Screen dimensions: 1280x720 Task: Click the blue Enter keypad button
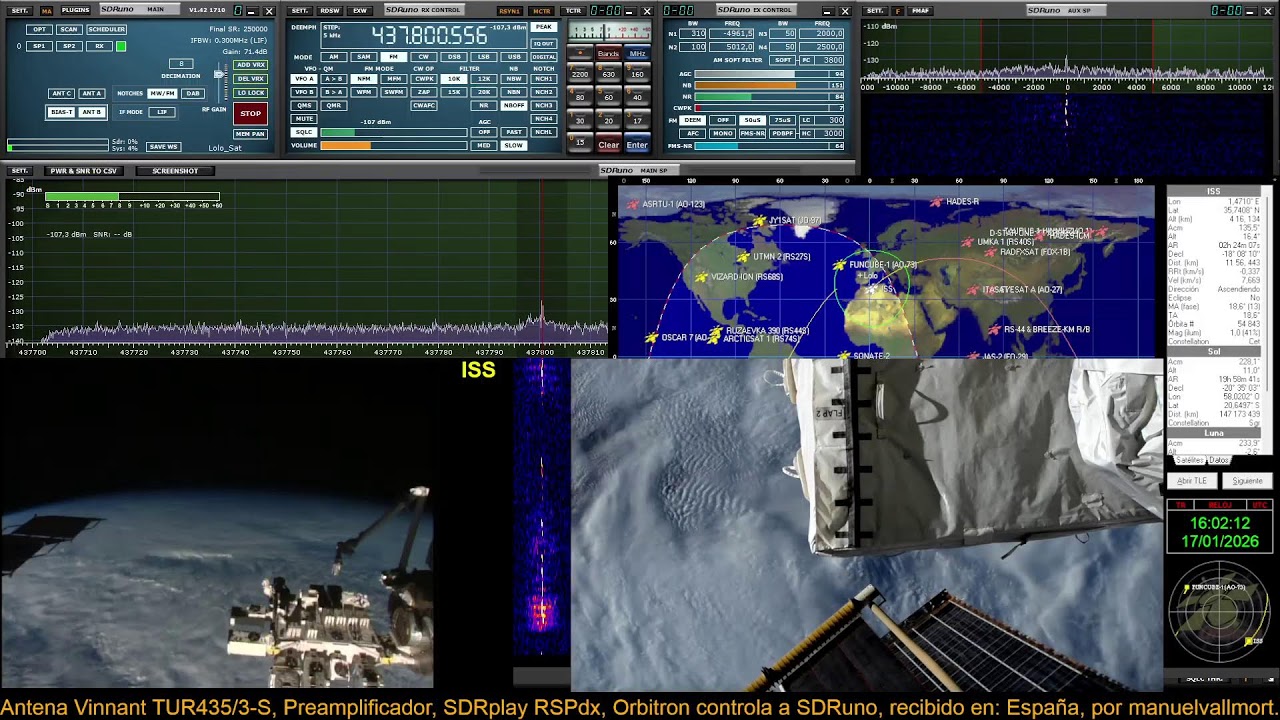pos(637,145)
